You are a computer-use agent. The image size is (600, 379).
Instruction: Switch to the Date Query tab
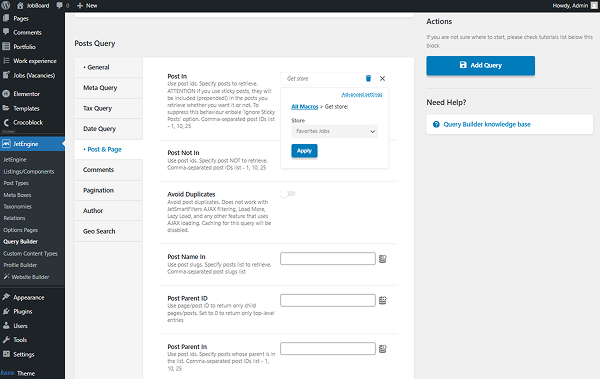[x=108, y=129]
